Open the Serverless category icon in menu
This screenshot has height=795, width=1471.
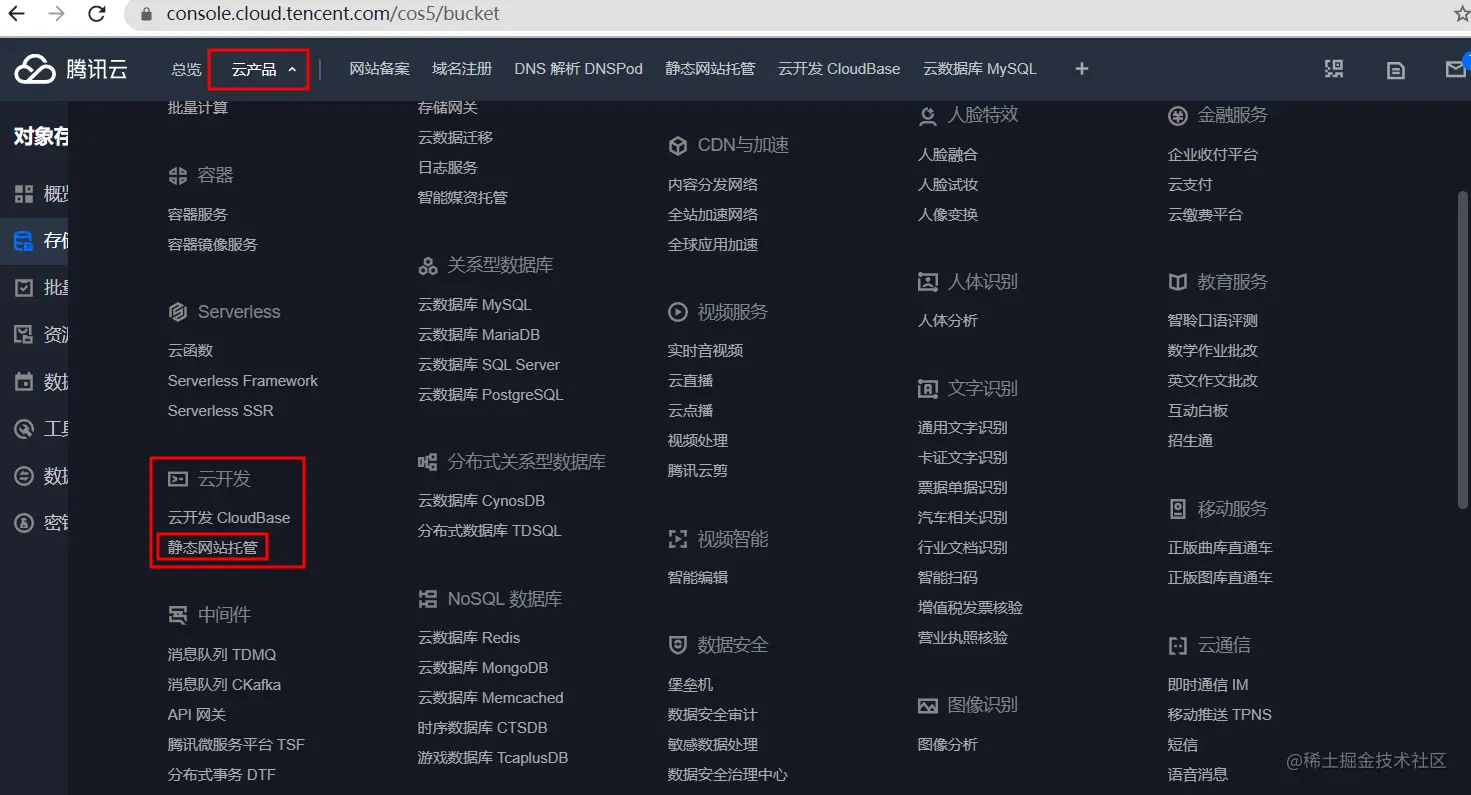click(x=178, y=311)
